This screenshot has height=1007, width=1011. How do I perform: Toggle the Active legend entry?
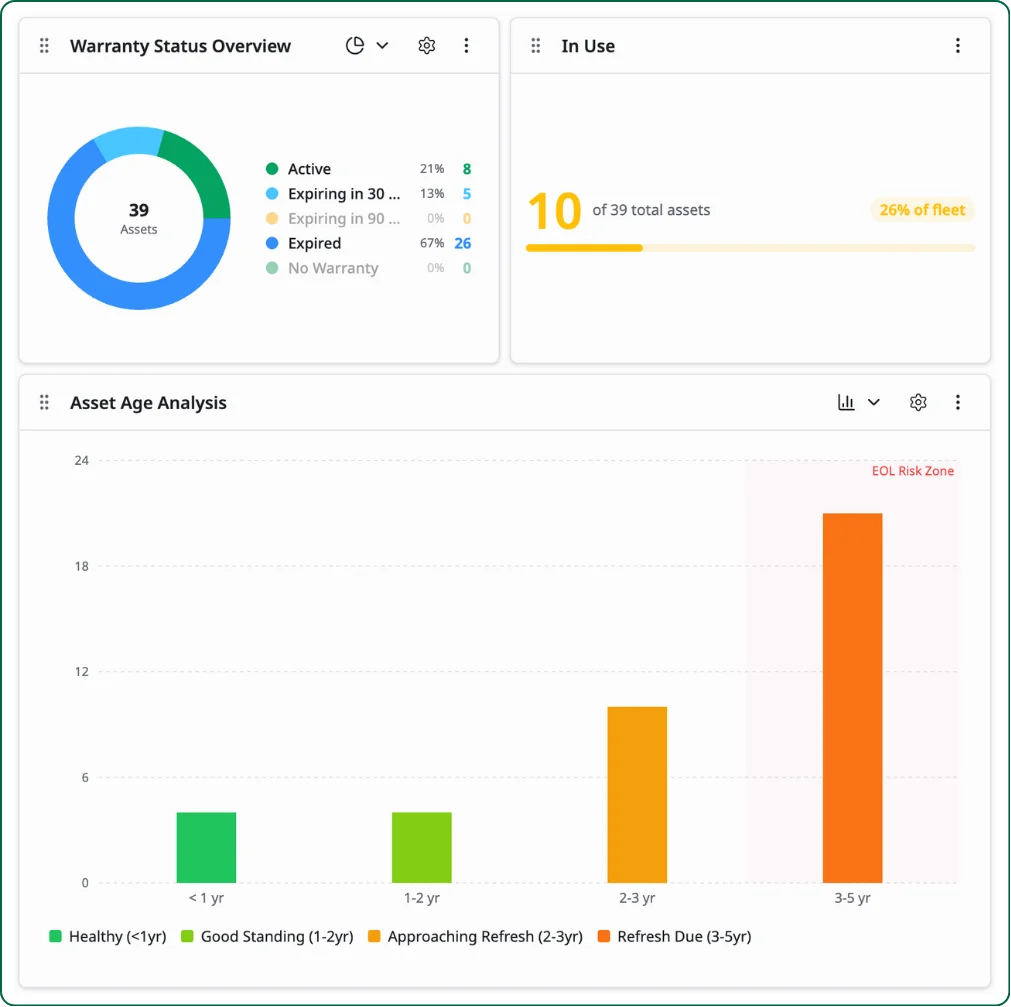(x=368, y=169)
